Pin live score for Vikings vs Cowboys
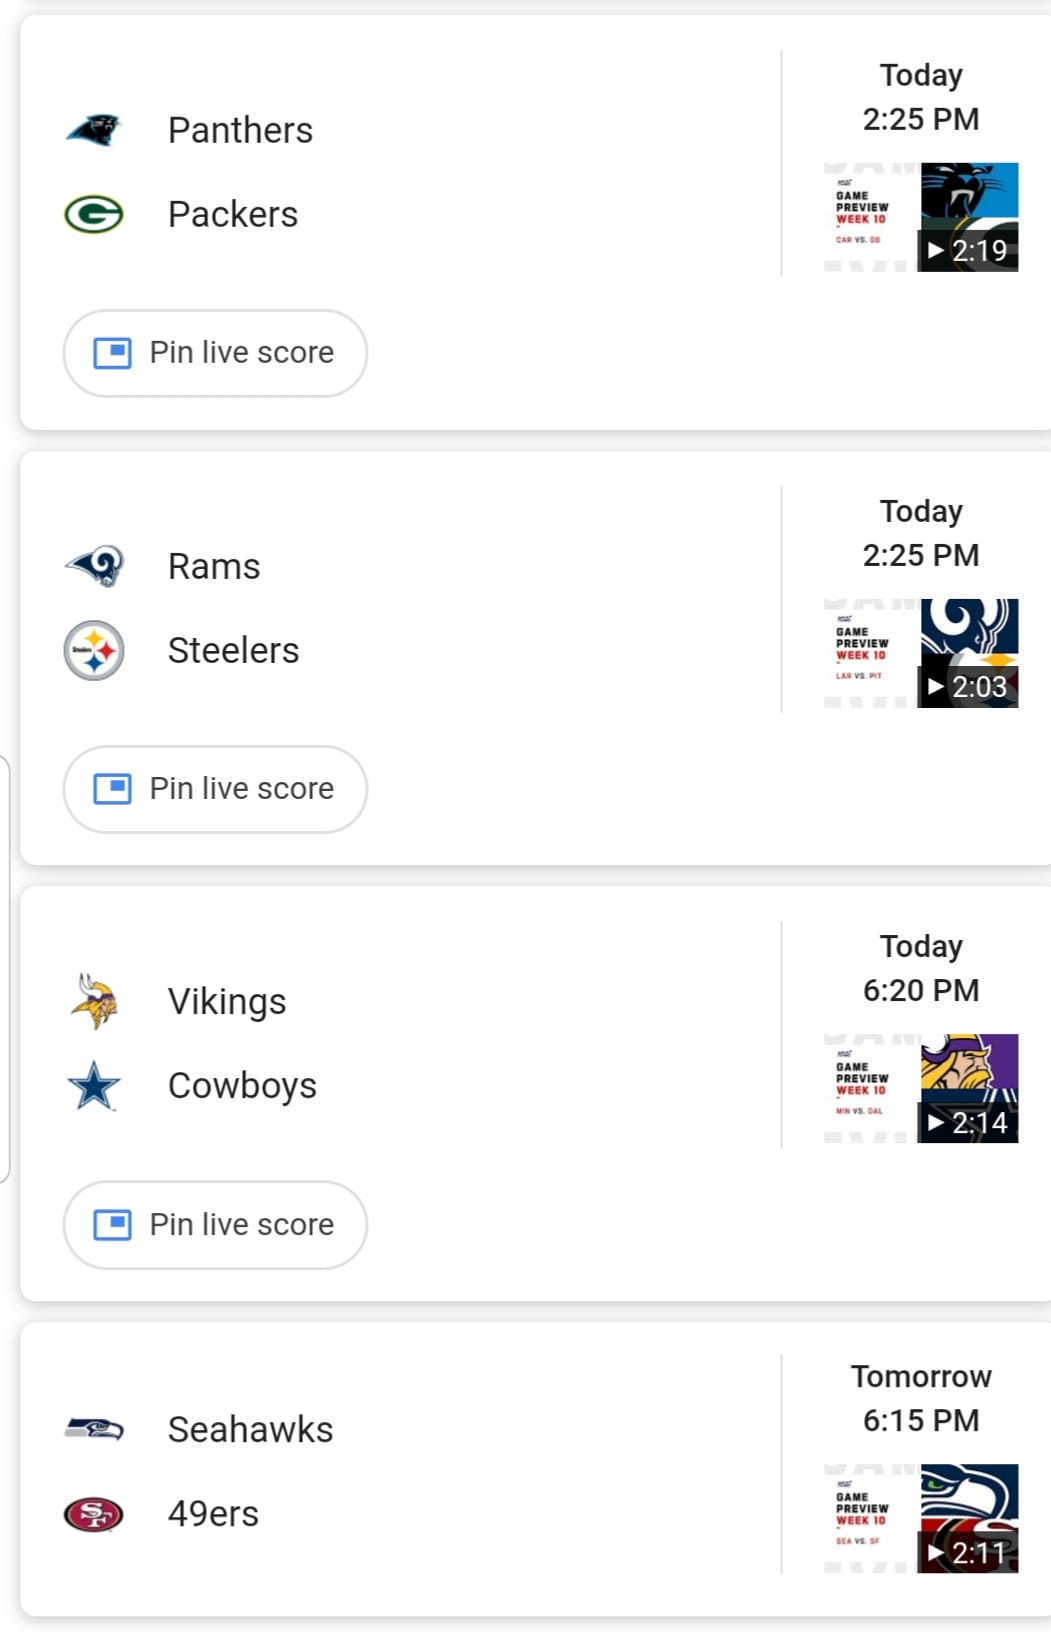 tap(215, 1225)
